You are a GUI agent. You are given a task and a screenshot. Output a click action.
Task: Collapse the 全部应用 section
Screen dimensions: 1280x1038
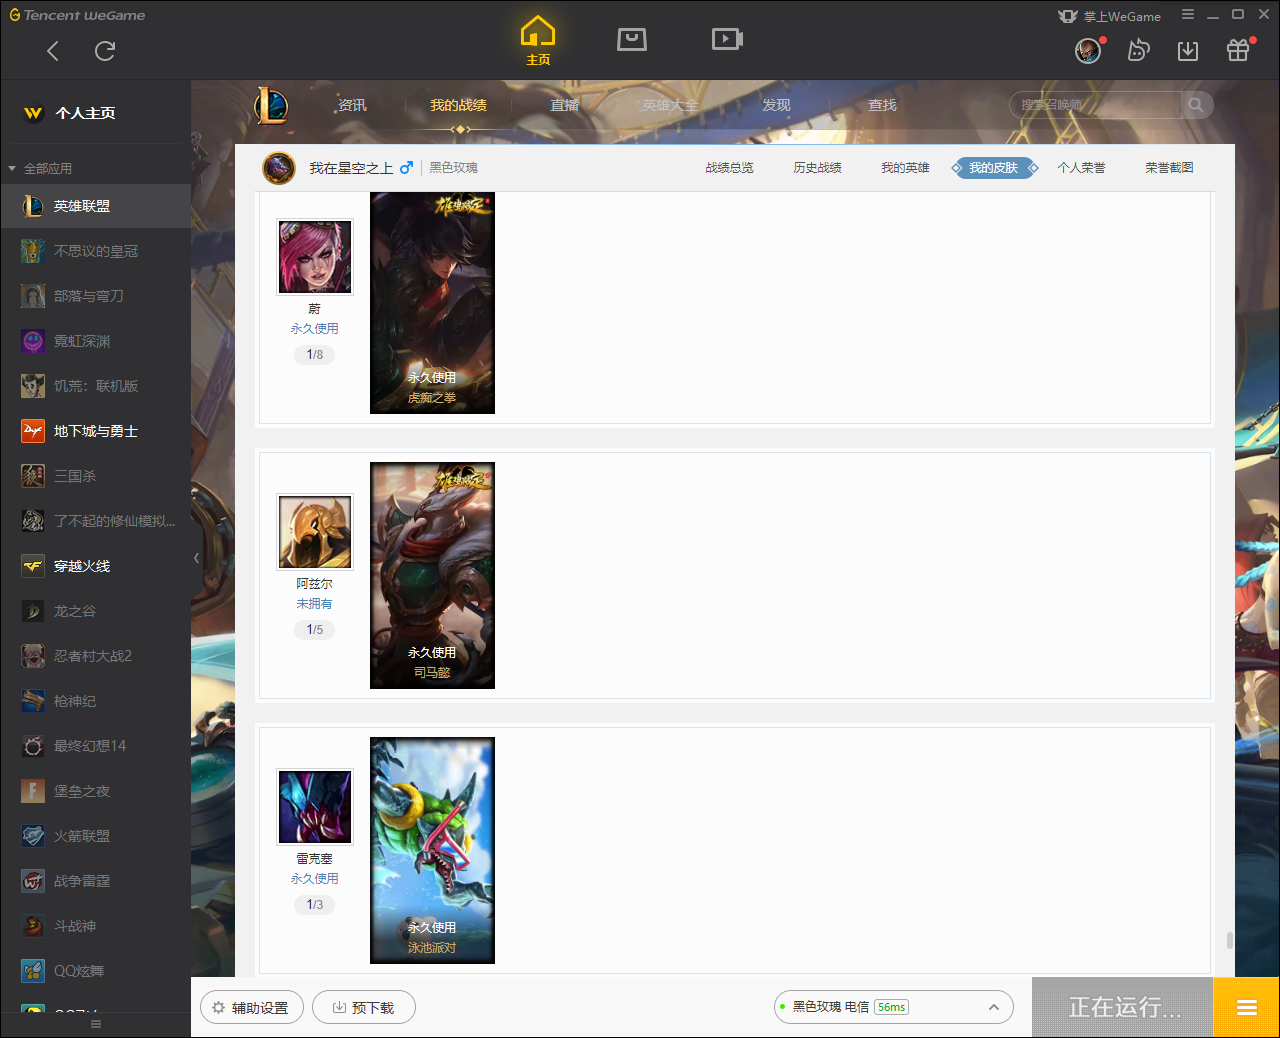[12, 169]
